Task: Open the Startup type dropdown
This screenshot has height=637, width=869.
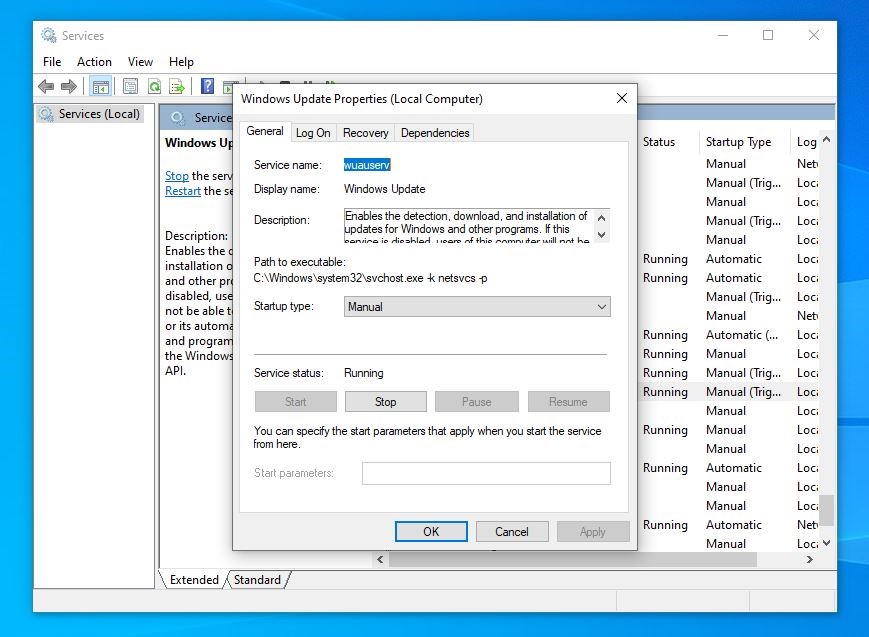Action: pyautogui.click(x=477, y=307)
